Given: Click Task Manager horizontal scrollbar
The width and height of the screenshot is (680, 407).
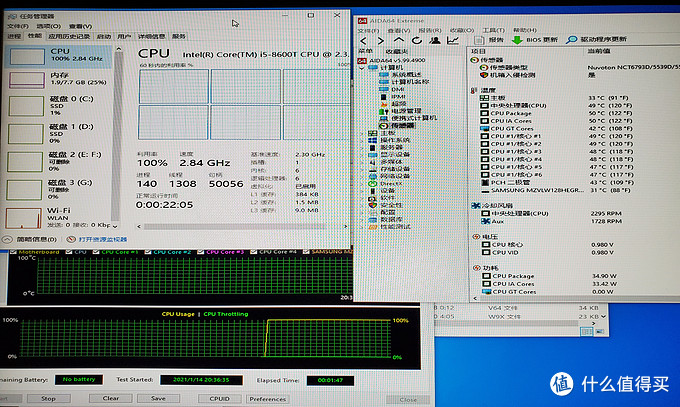Looking at the screenshot, I should click(x=234, y=226).
